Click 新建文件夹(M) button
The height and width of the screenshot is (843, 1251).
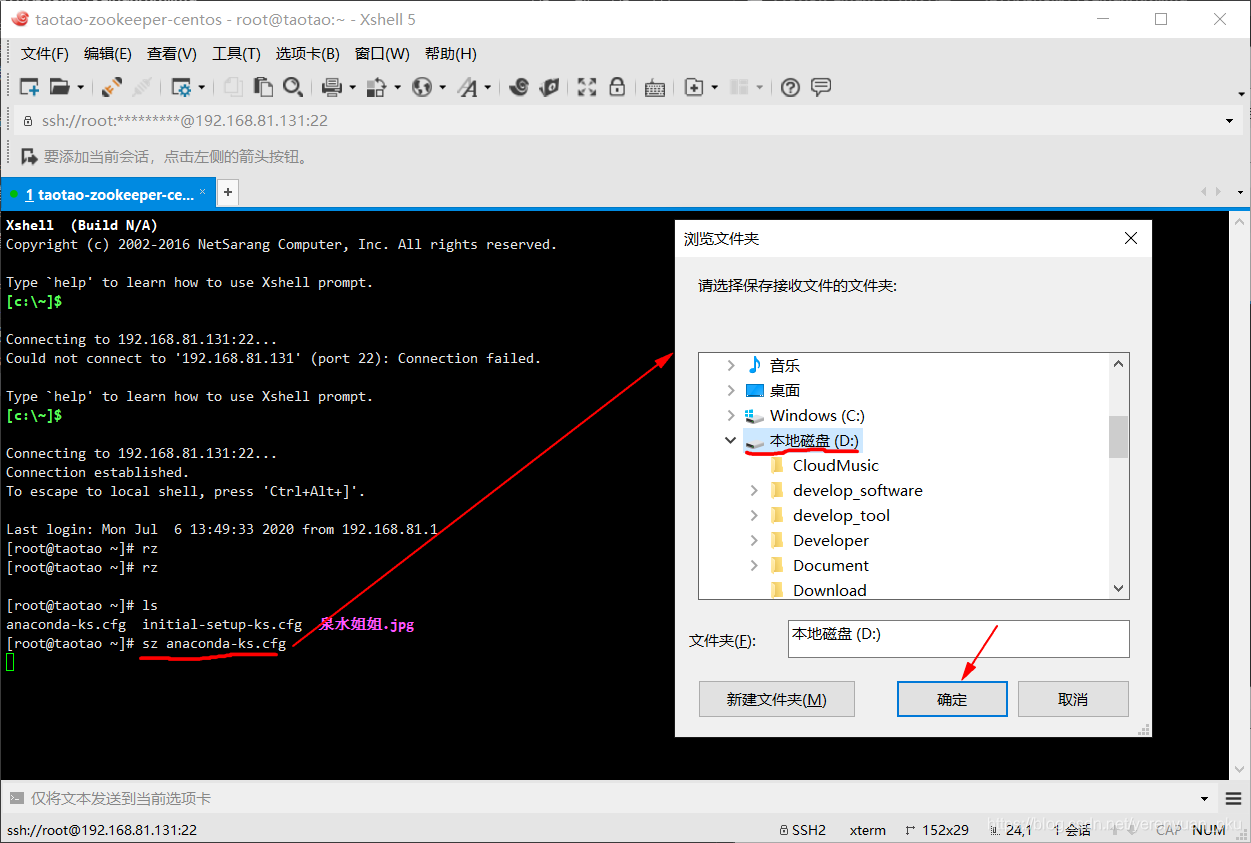tap(777, 699)
